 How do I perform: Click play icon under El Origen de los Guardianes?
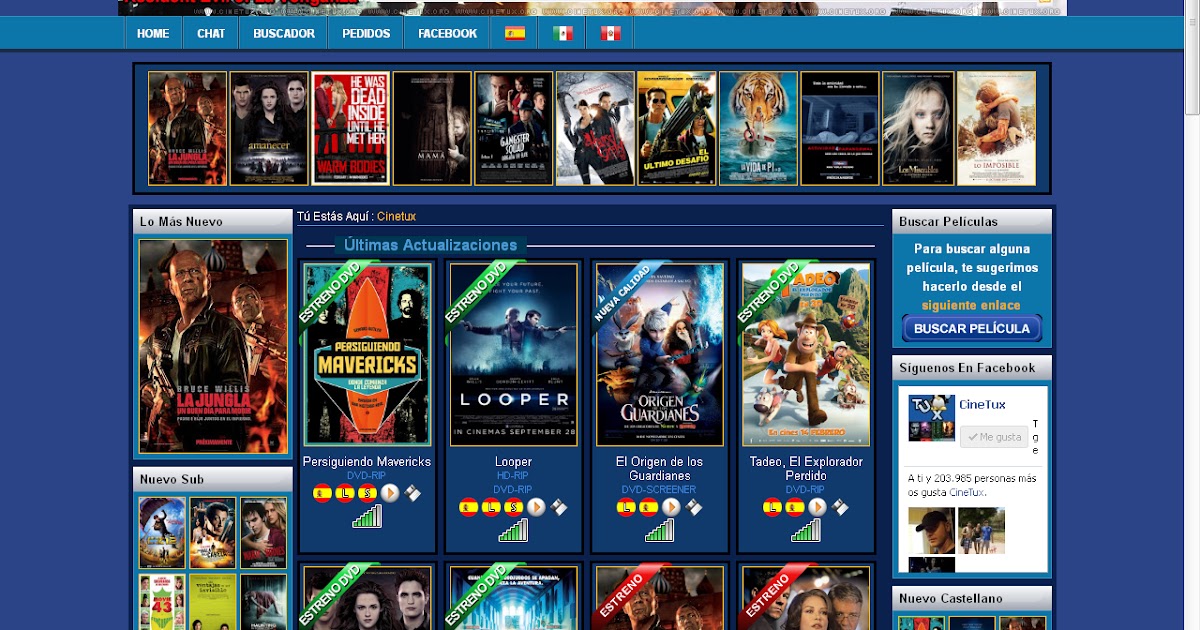[x=671, y=507]
